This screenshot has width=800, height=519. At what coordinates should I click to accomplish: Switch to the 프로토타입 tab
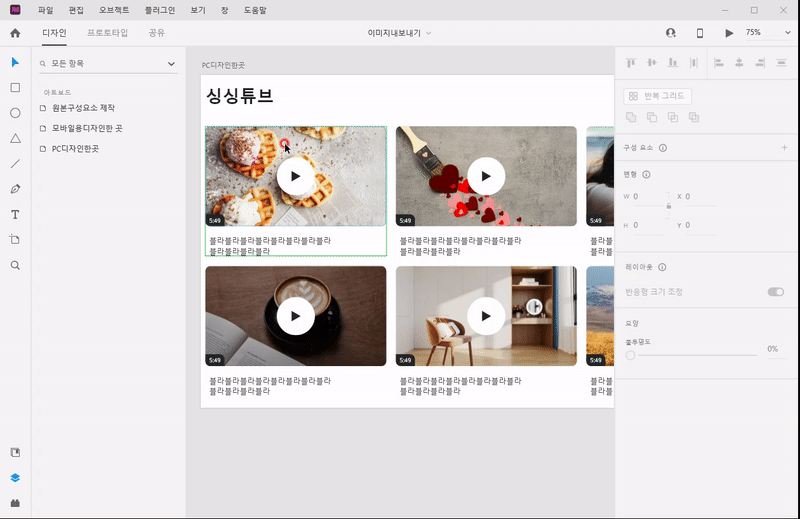(107, 33)
